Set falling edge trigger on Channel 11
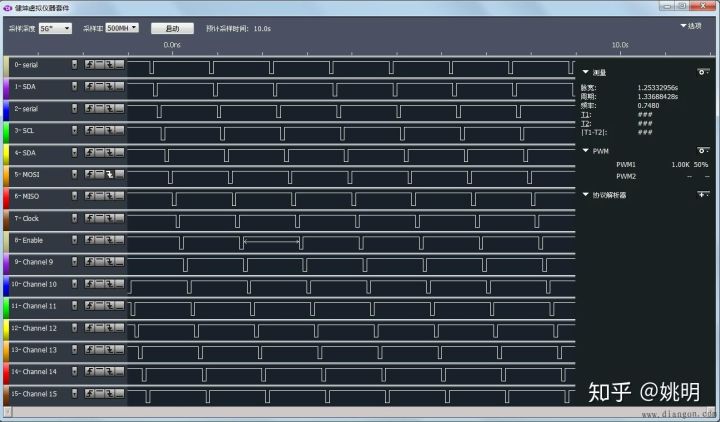Image resolution: width=720 pixels, height=422 pixels. click(x=110, y=306)
